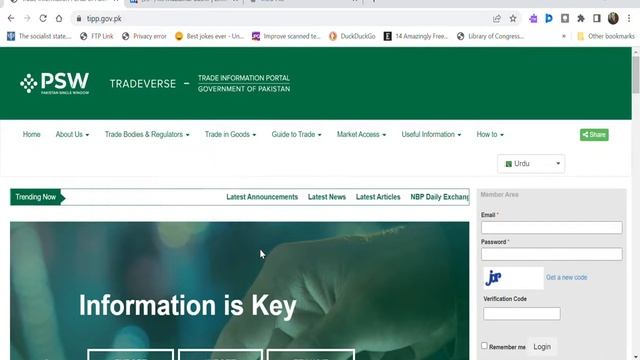The height and width of the screenshot is (360, 640).
Task: Reload the current page
Action: click(x=43, y=18)
